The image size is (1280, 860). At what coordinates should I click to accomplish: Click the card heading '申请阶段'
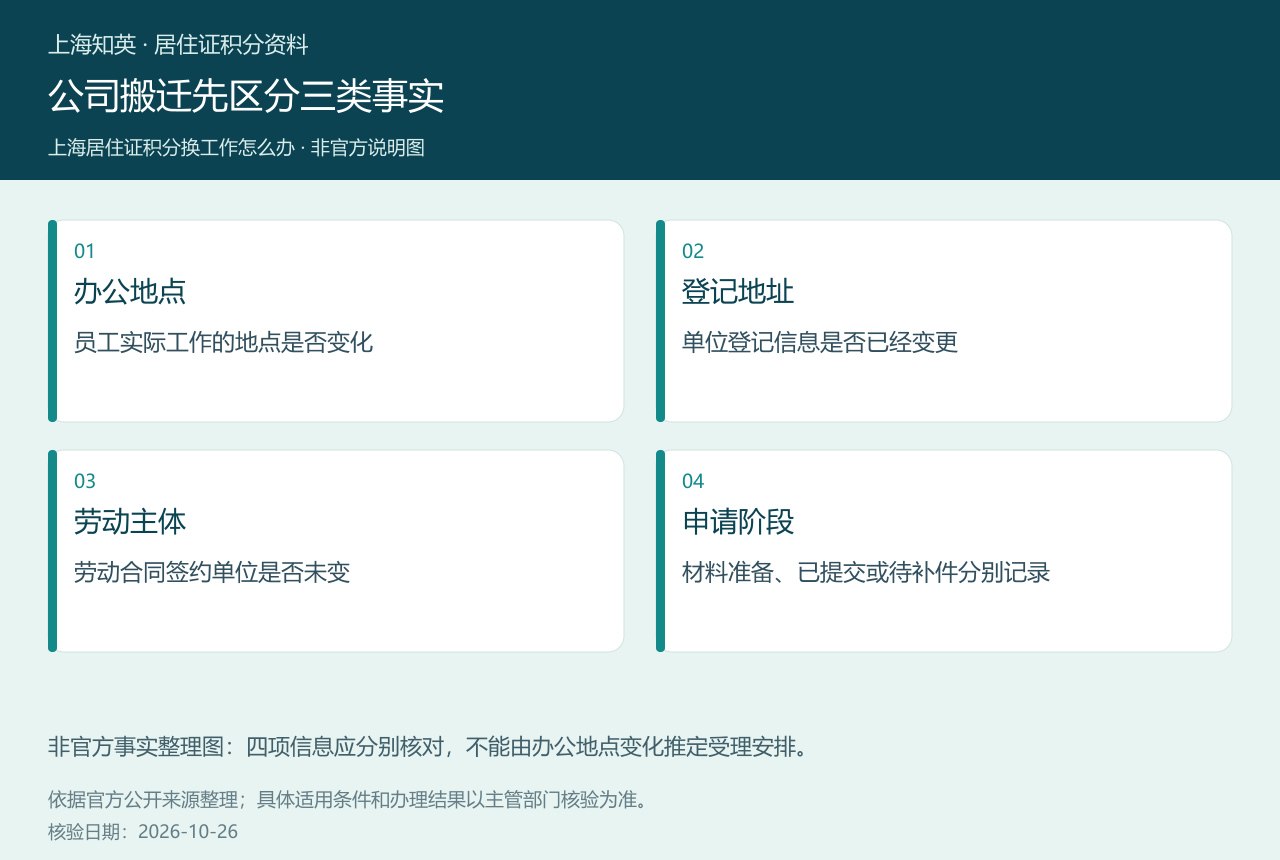(x=738, y=522)
